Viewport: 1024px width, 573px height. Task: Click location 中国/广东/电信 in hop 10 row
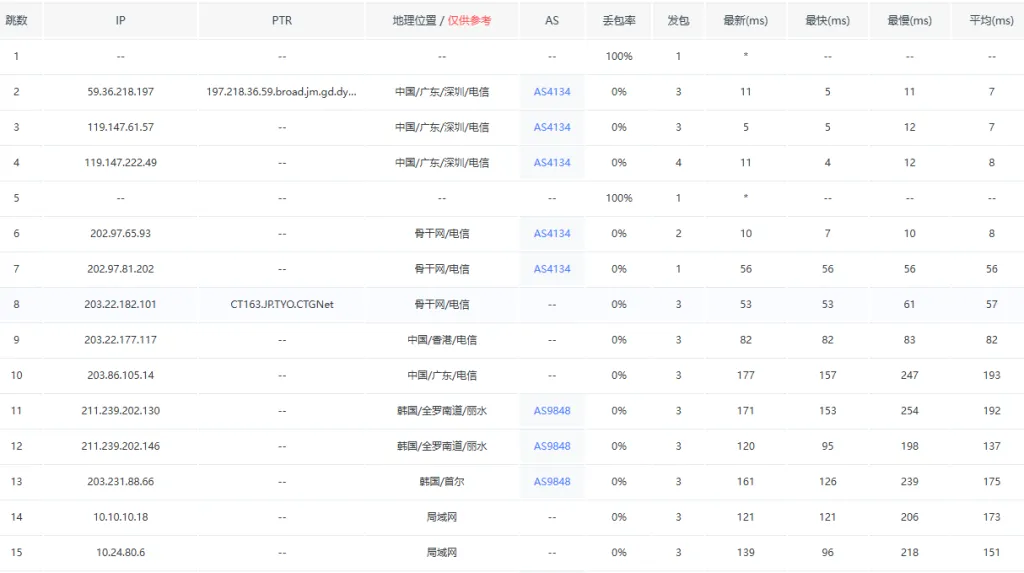(x=441, y=375)
